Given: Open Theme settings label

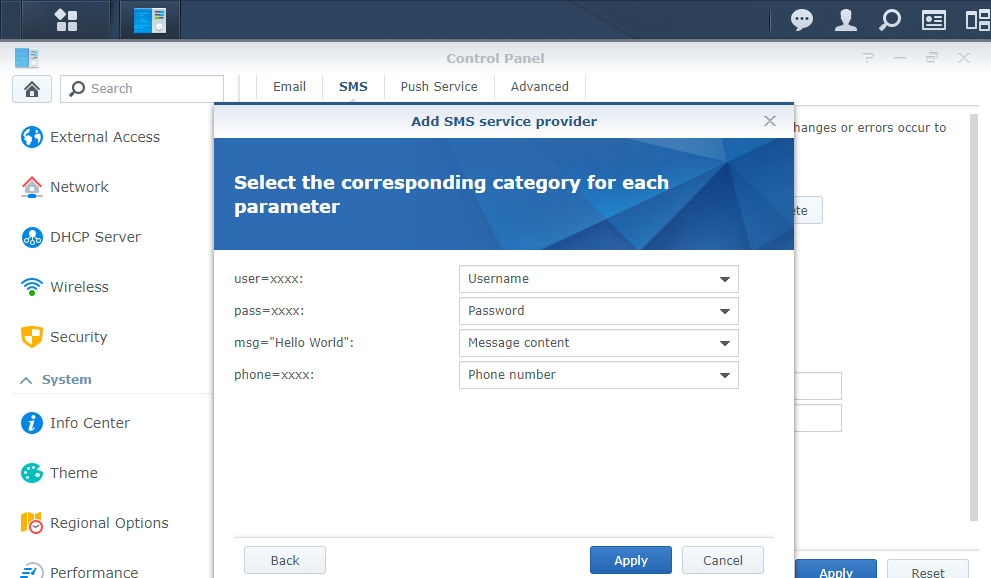Looking at the screenshot, I should coord(74,473).
